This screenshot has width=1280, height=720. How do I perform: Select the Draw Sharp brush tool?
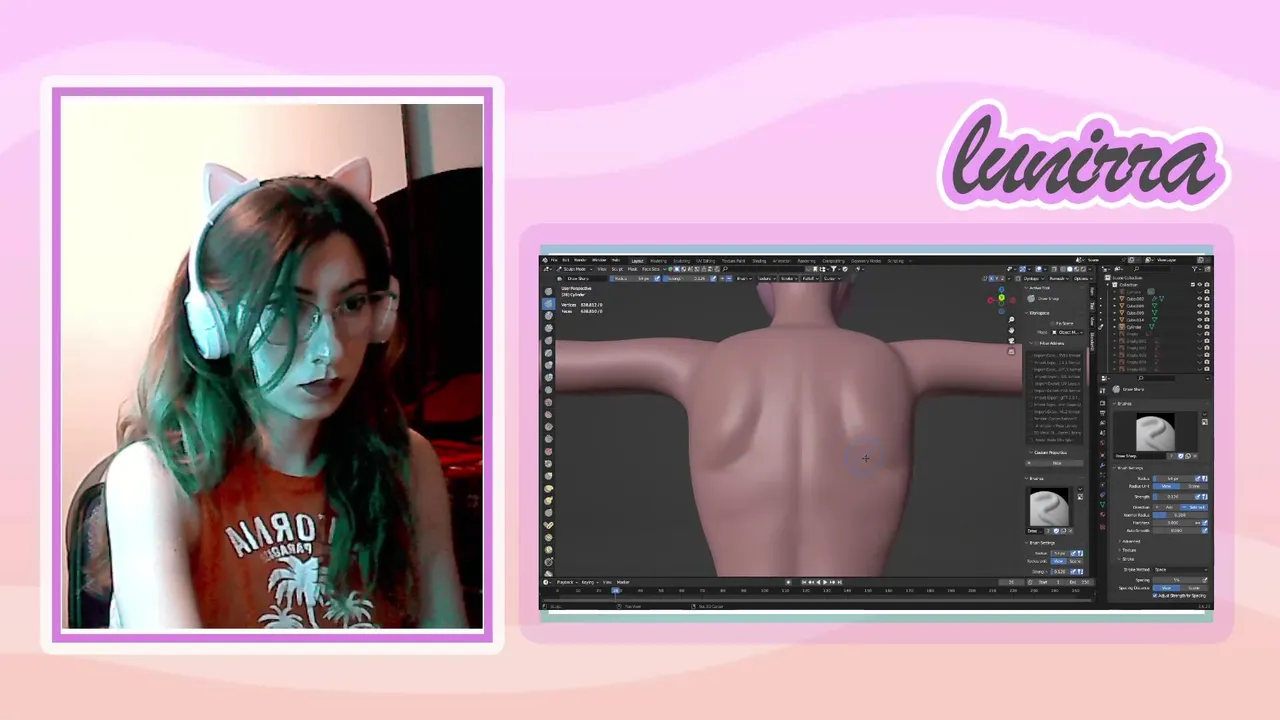pyautogui.click(x=548, y=303)
